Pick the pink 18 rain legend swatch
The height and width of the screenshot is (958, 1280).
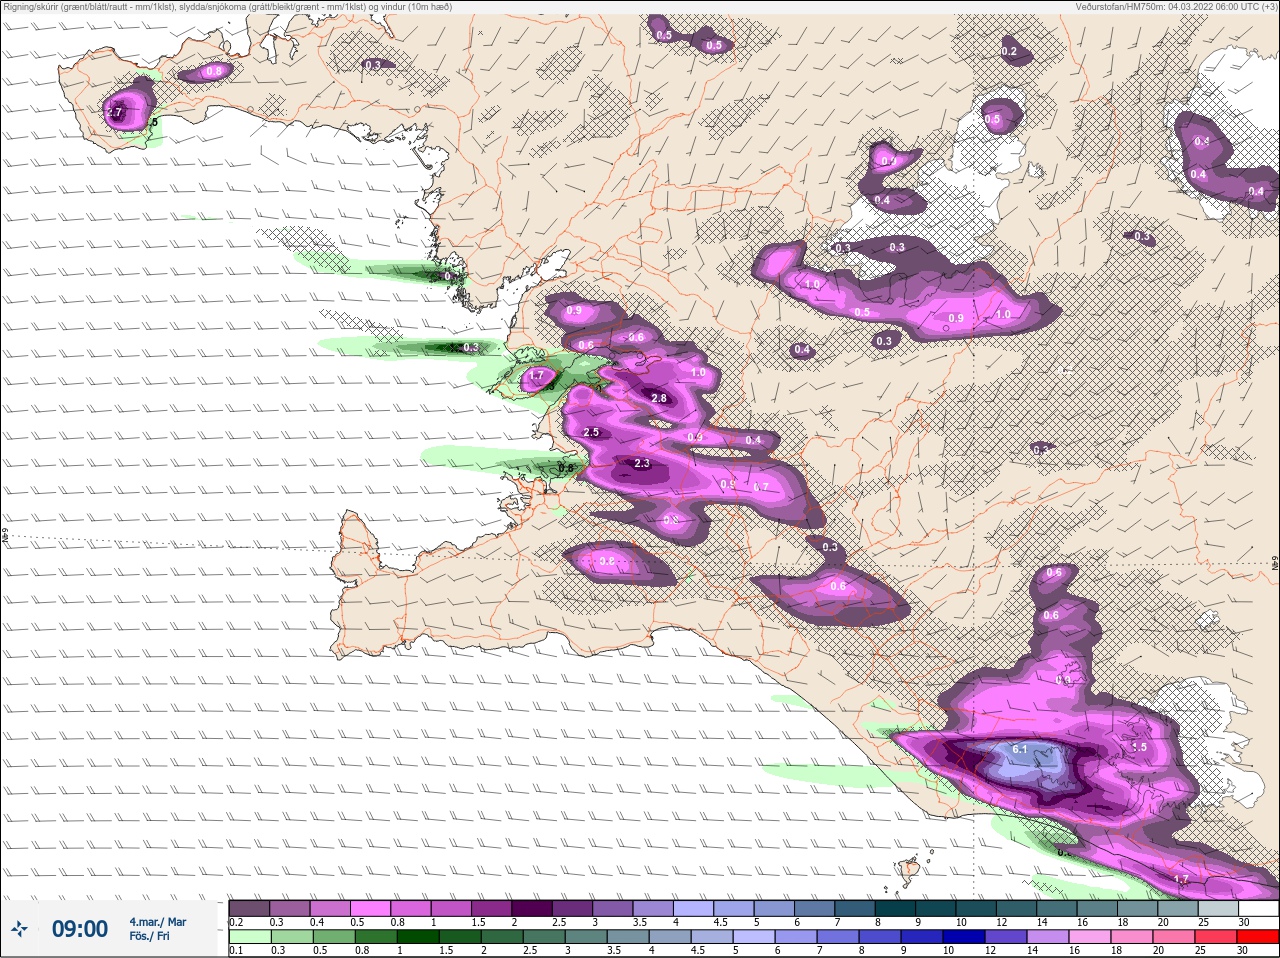(x=1131, y=937)
